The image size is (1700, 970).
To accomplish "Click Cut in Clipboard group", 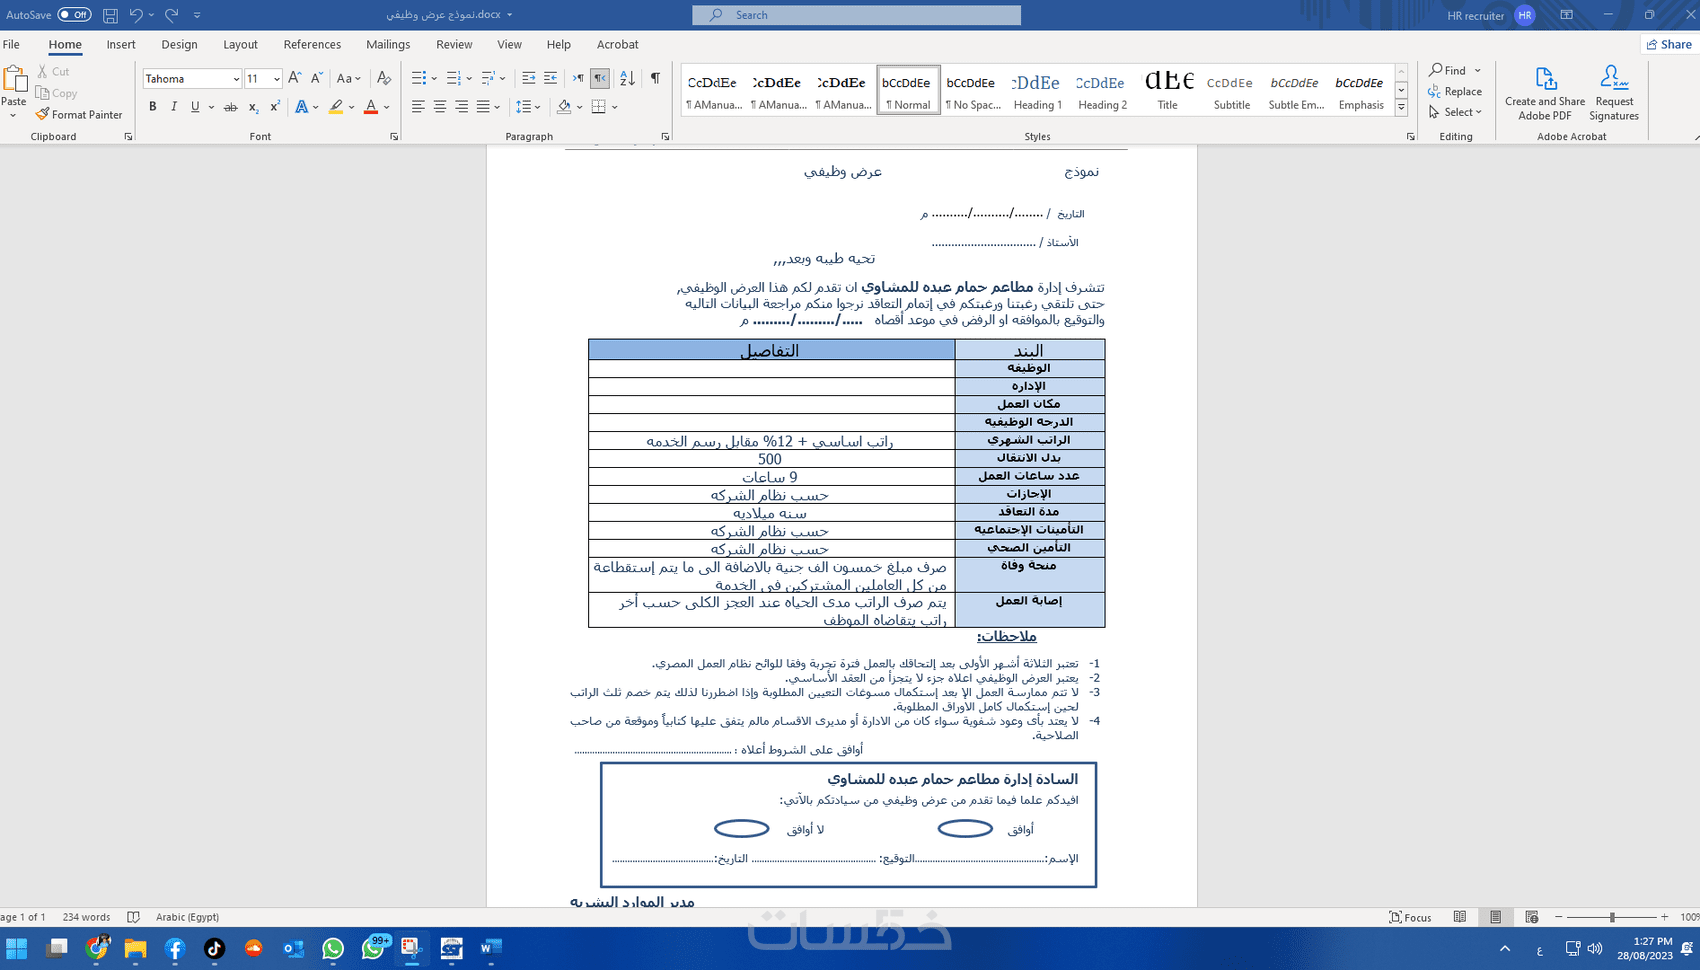I will click(x=53, y=71).
